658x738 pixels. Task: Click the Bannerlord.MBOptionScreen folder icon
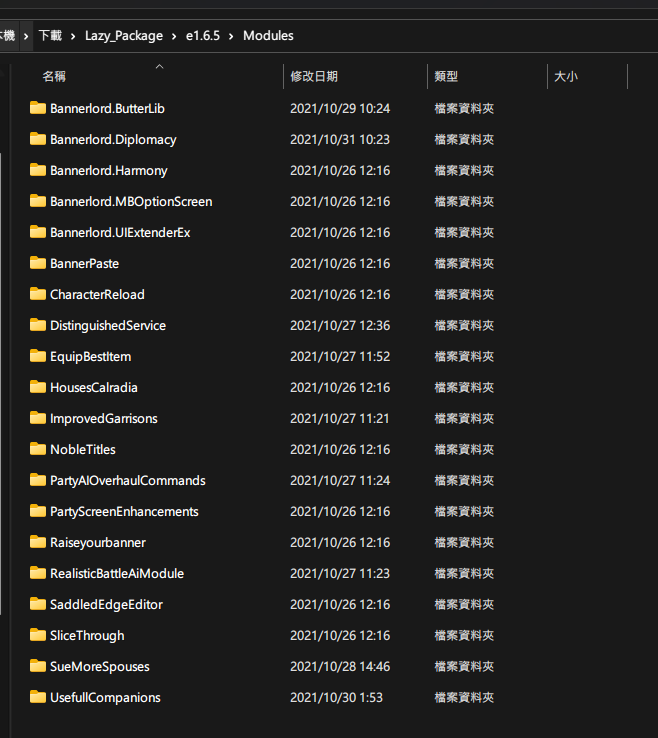38,201
